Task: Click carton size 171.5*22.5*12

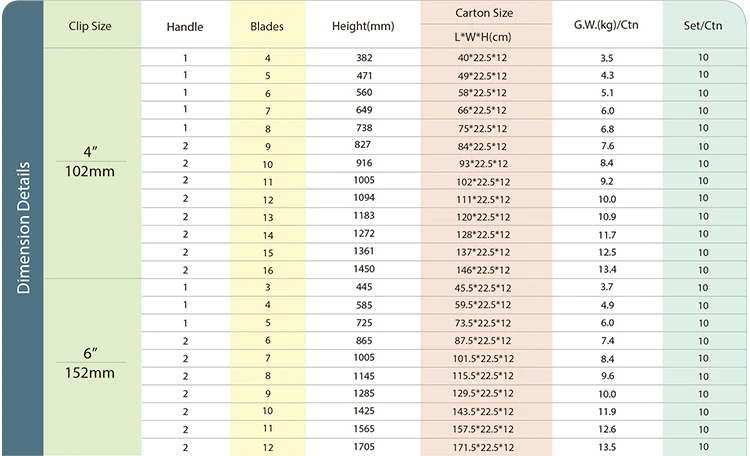Action: [x=483, y=447]
